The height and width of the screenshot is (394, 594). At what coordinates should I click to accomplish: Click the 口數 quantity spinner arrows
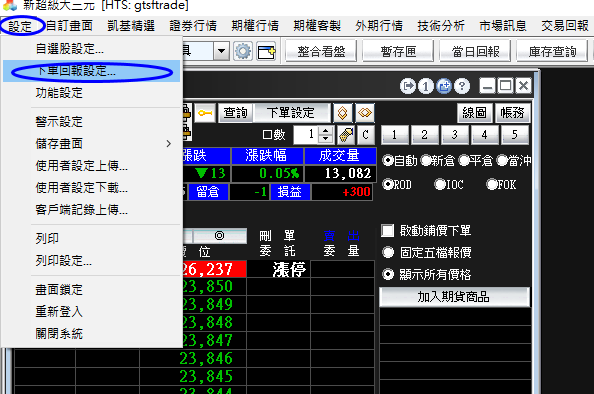pyautogui.click(x=325, y=134)
